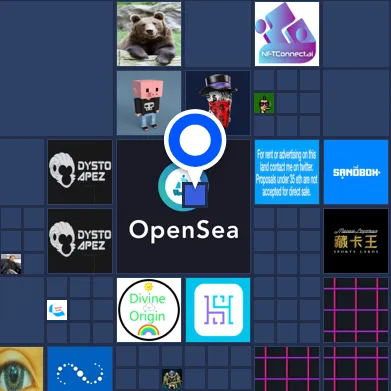
Task: Select the upper Dysto Apez tile
Action: pos(80,172)
